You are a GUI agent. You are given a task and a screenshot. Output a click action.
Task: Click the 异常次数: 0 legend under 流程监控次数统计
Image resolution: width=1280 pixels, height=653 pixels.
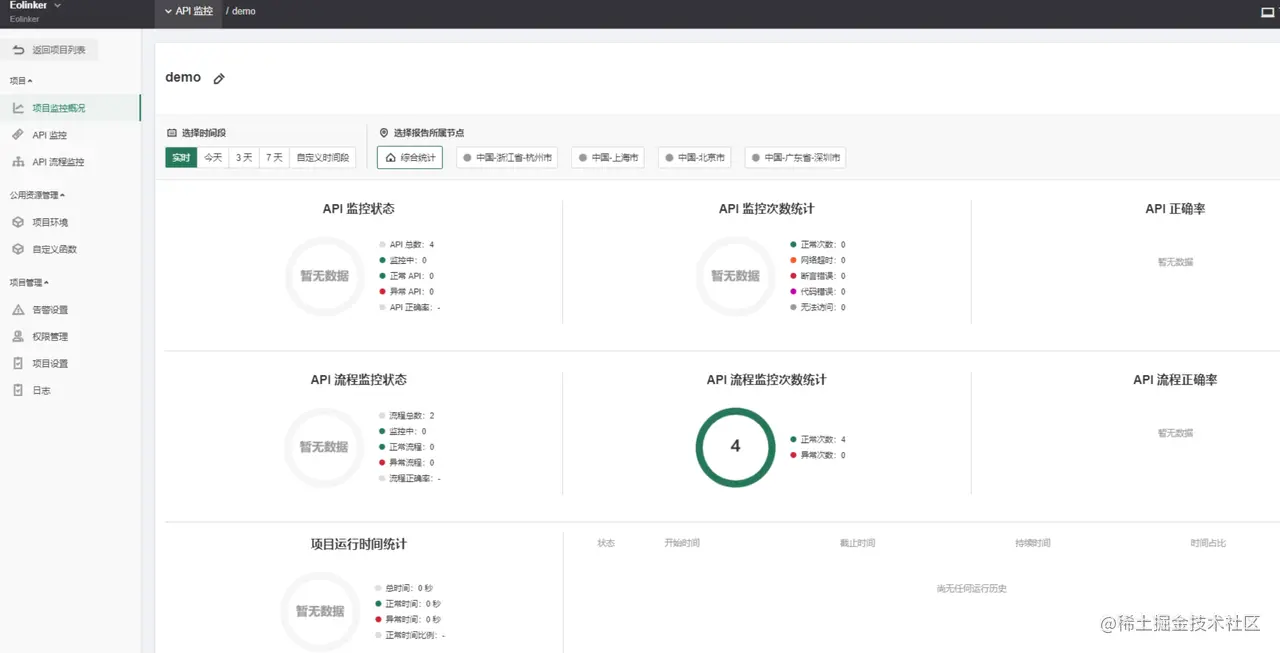click(x=818, y=455)
